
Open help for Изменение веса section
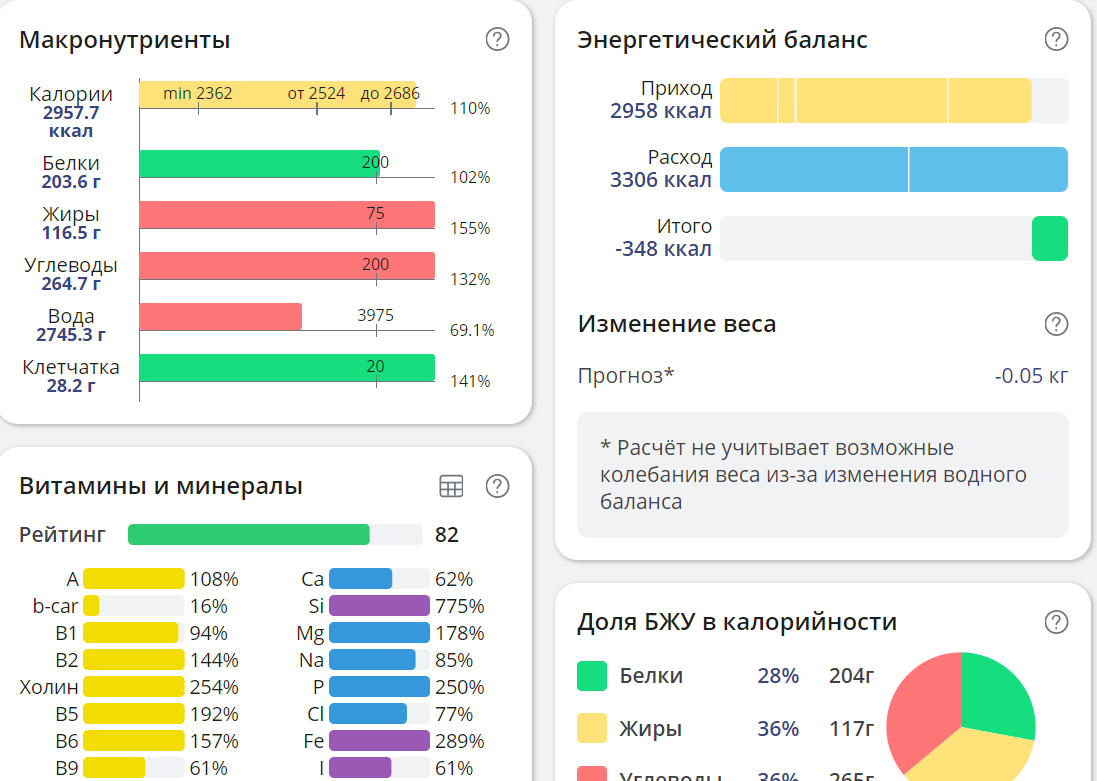(1055, 323)
